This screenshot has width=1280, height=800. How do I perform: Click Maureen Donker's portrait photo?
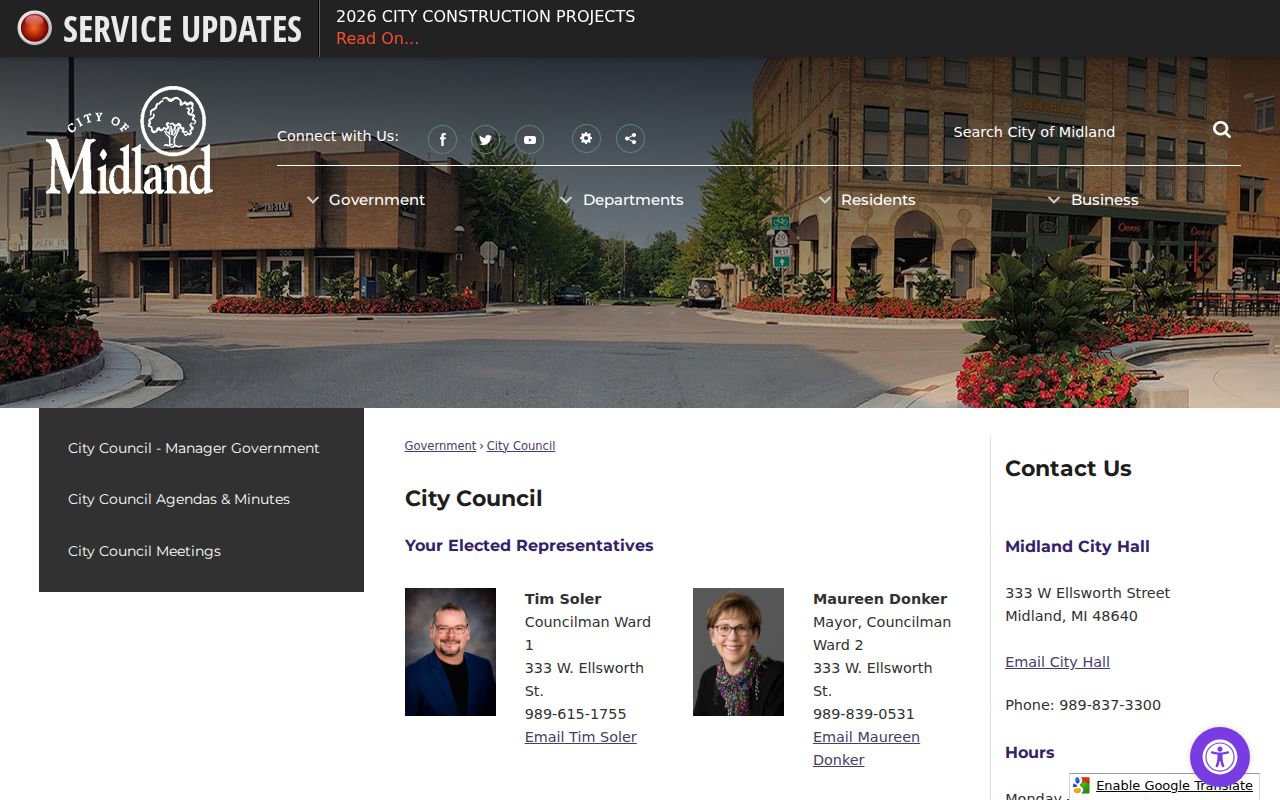click(x=738, y=652)
